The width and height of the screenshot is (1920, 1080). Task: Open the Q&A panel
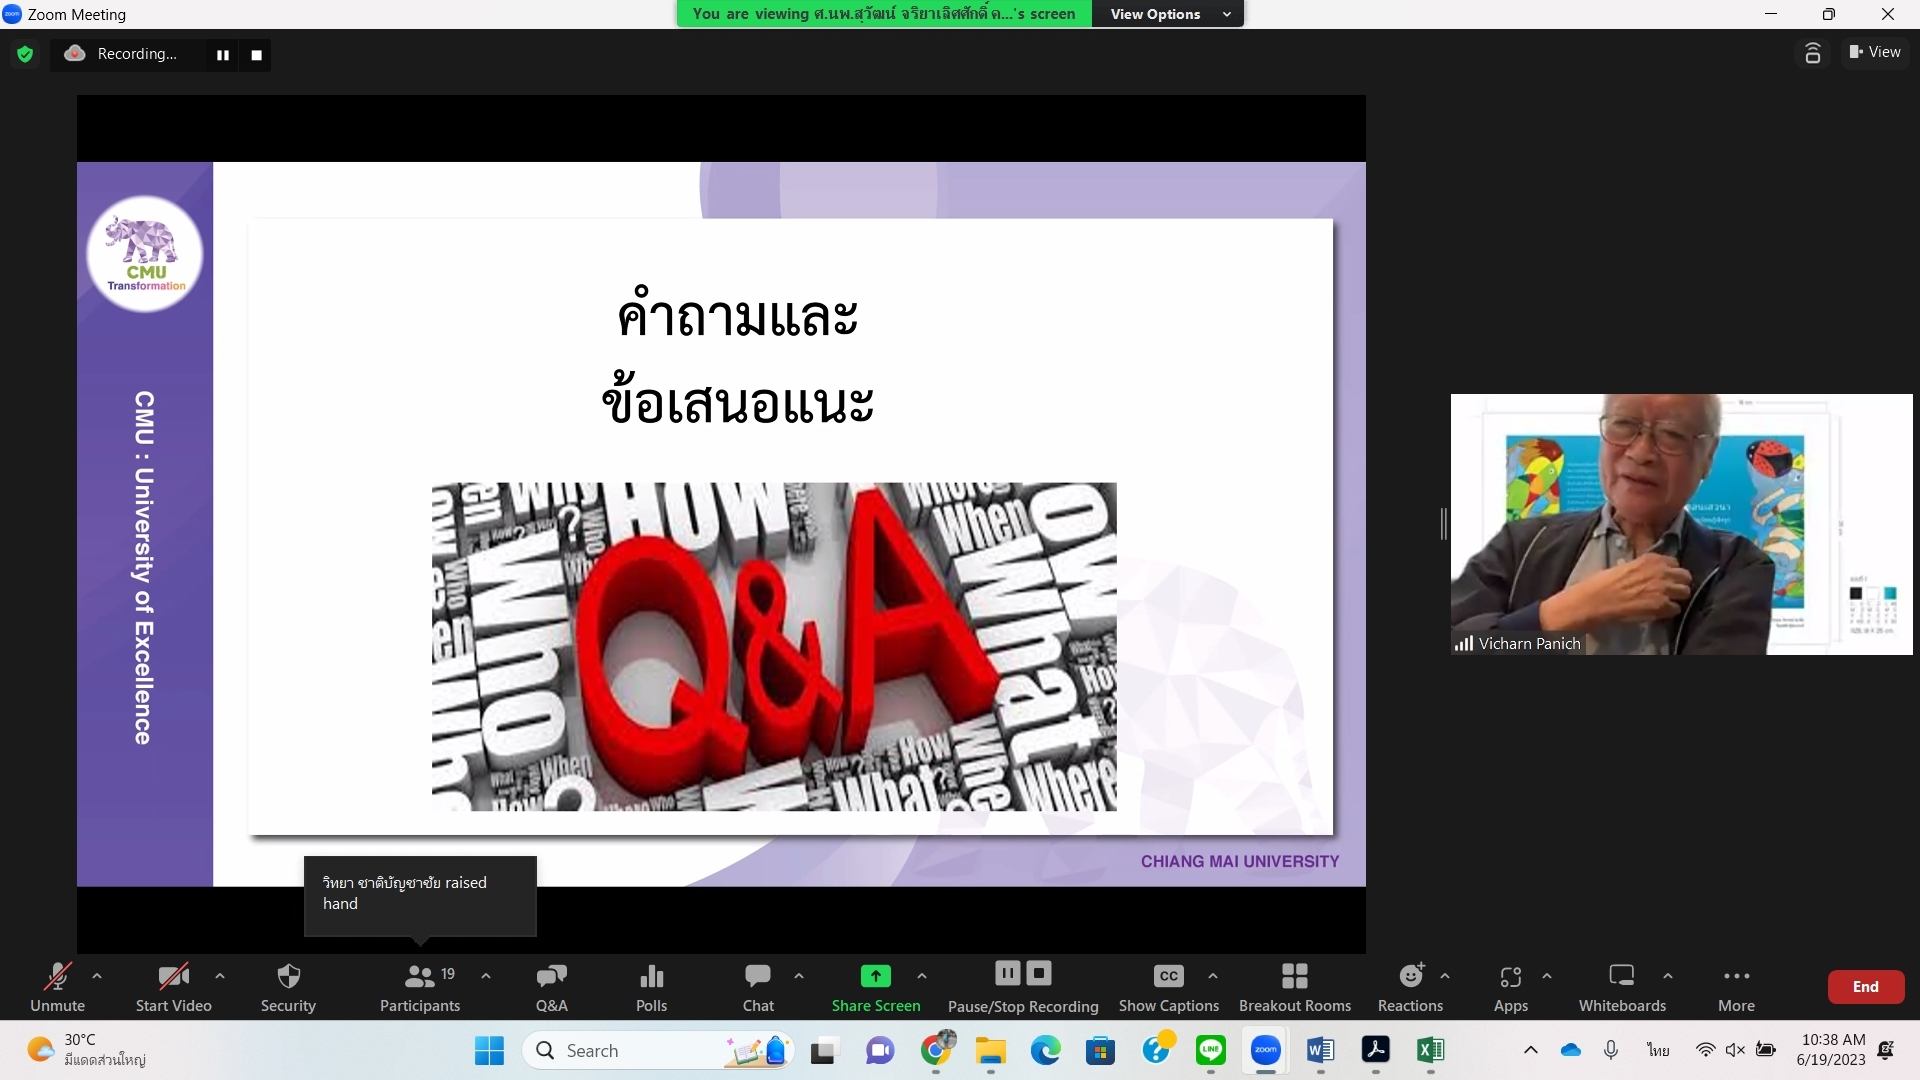[x=552, y=987]
